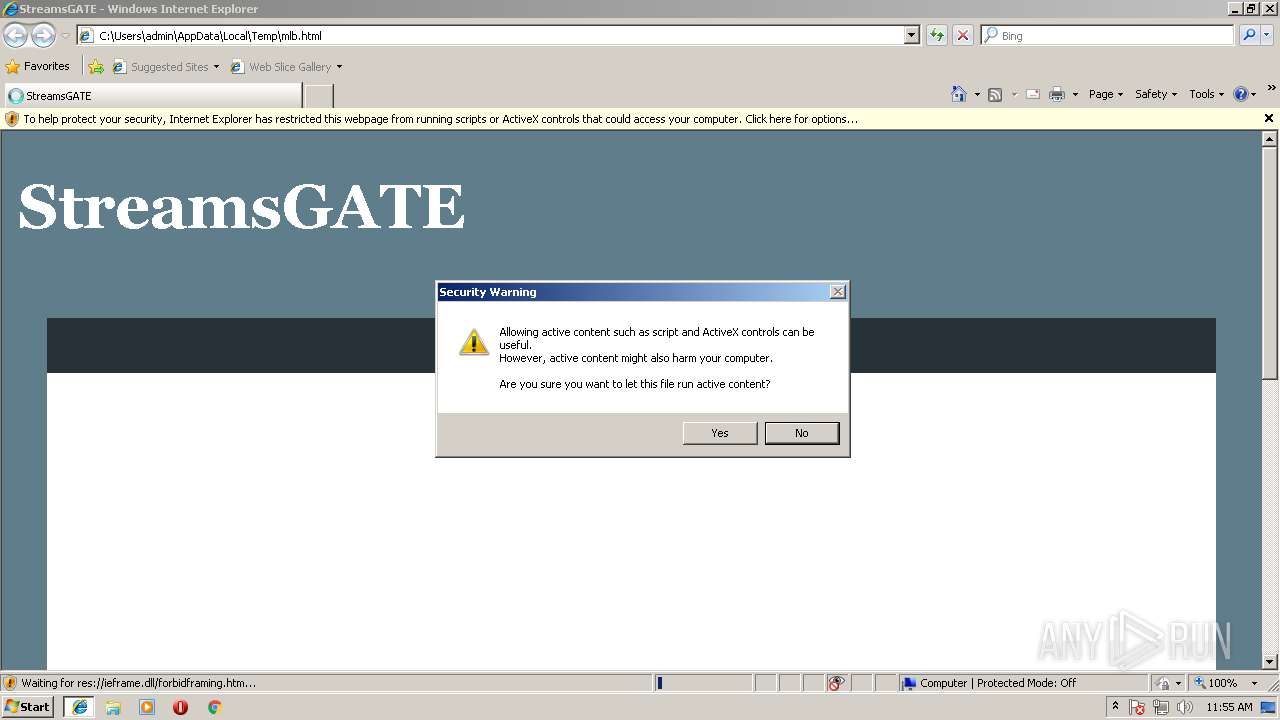The height and width of the screenshot is (720, 1280).
Task: Open the Page menu
Action: 1106,94
